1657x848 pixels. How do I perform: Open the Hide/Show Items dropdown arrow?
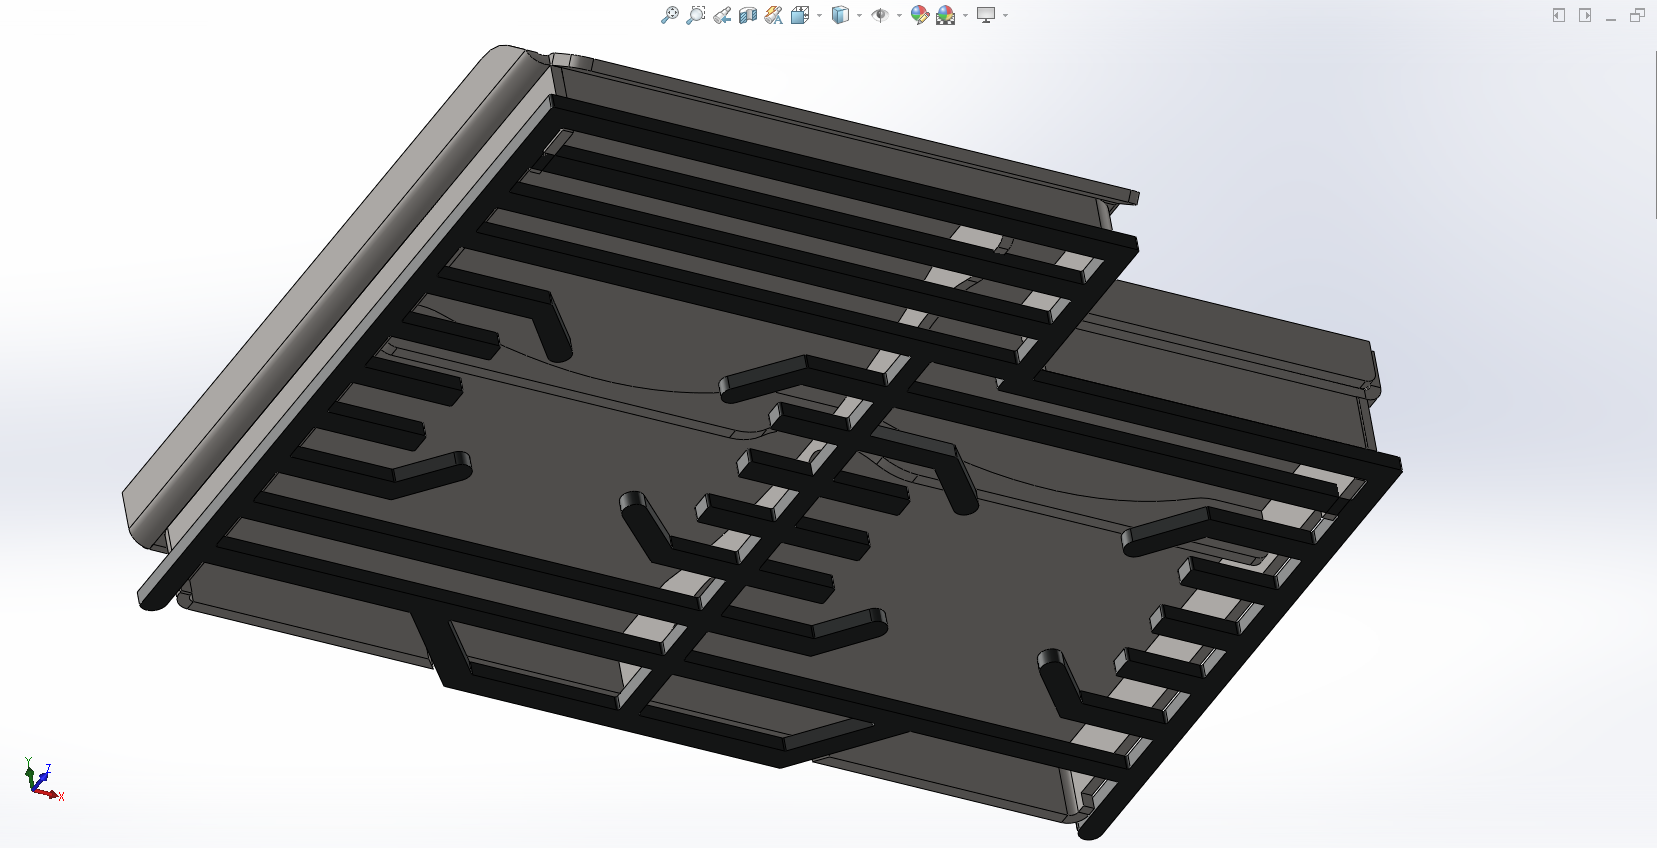coord(899,15)
